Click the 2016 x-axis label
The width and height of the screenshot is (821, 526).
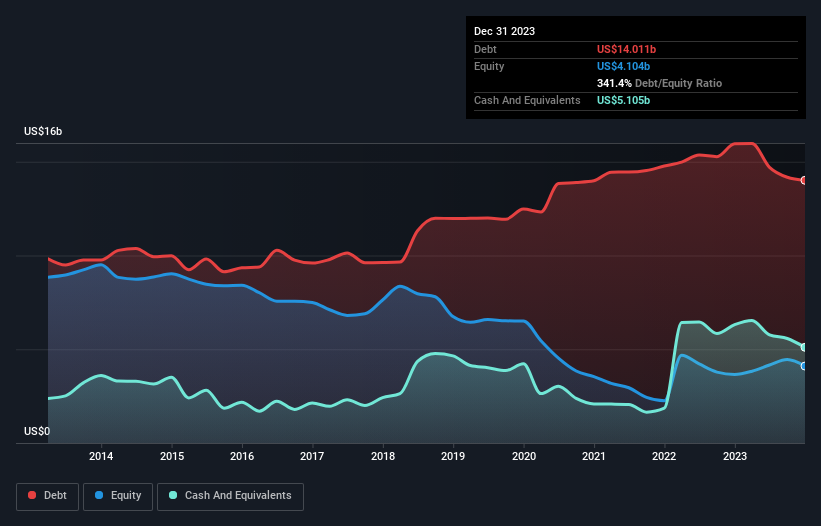click(242, 456)
